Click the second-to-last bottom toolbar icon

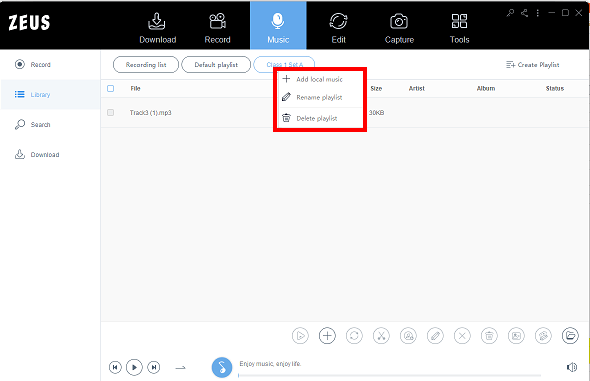point(543,335)
